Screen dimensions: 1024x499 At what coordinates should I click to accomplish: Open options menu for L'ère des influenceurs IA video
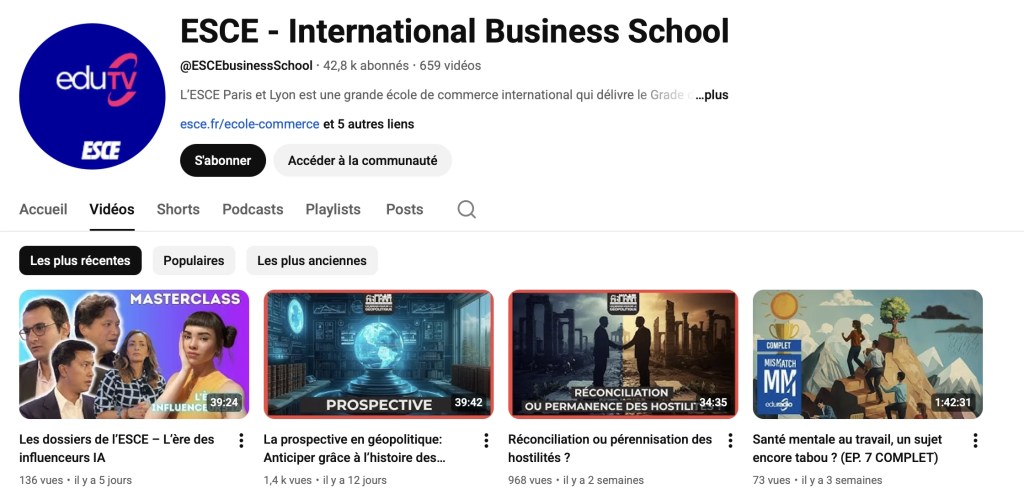tap(241, 440)
